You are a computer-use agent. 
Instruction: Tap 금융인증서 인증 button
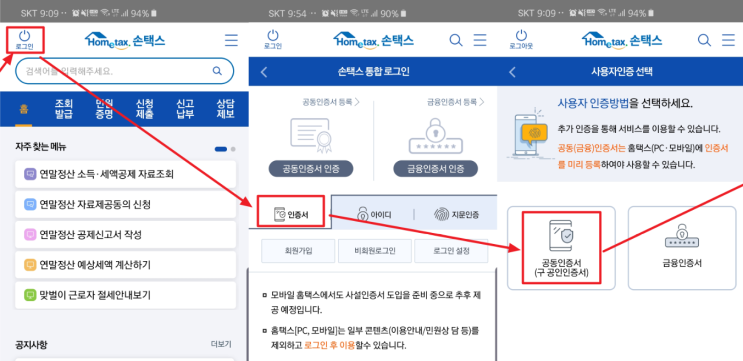click(435, 169)
